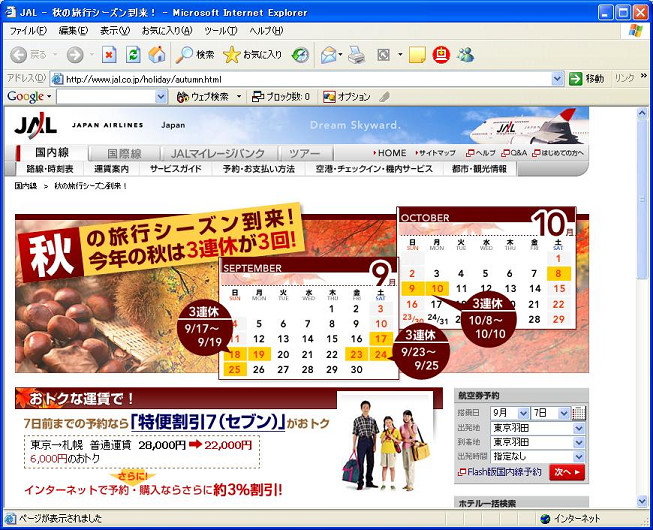Image resolution: width=653 pixels, height=530 pixels.
Task: Open the View (表示) menu
Action: click(115, 30)
